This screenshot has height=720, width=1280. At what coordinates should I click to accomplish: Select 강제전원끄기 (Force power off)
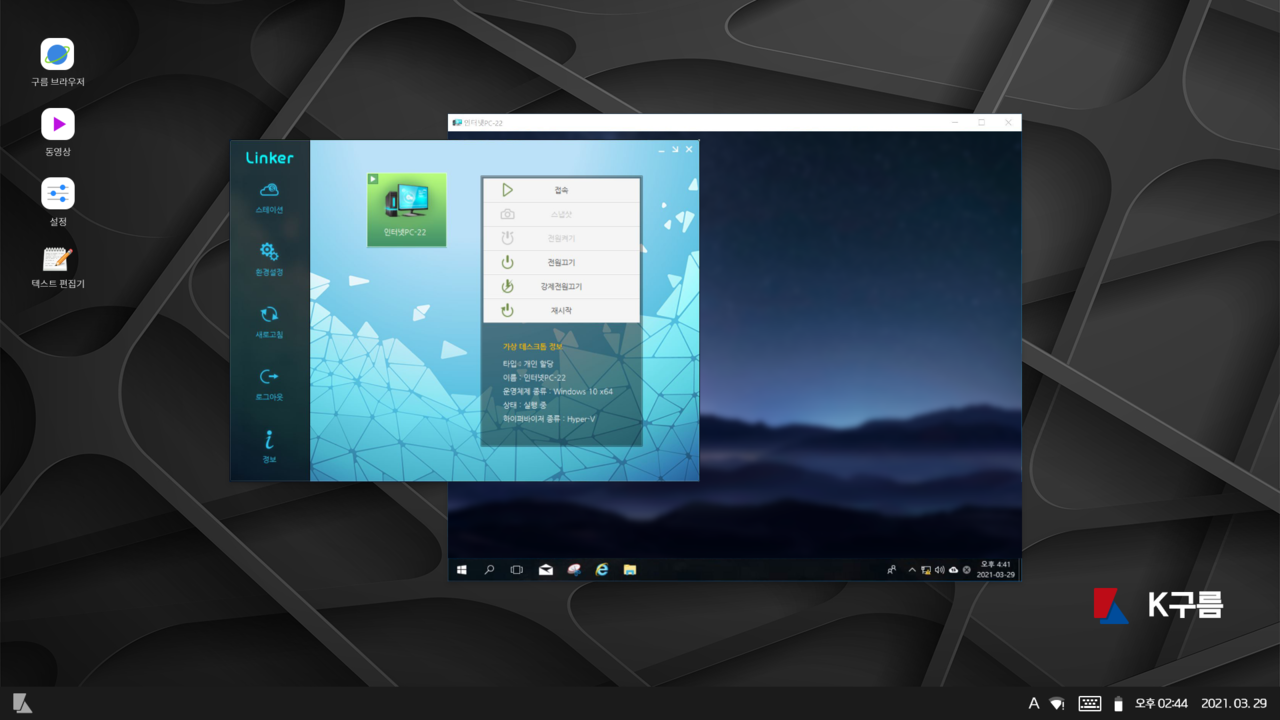561,287
